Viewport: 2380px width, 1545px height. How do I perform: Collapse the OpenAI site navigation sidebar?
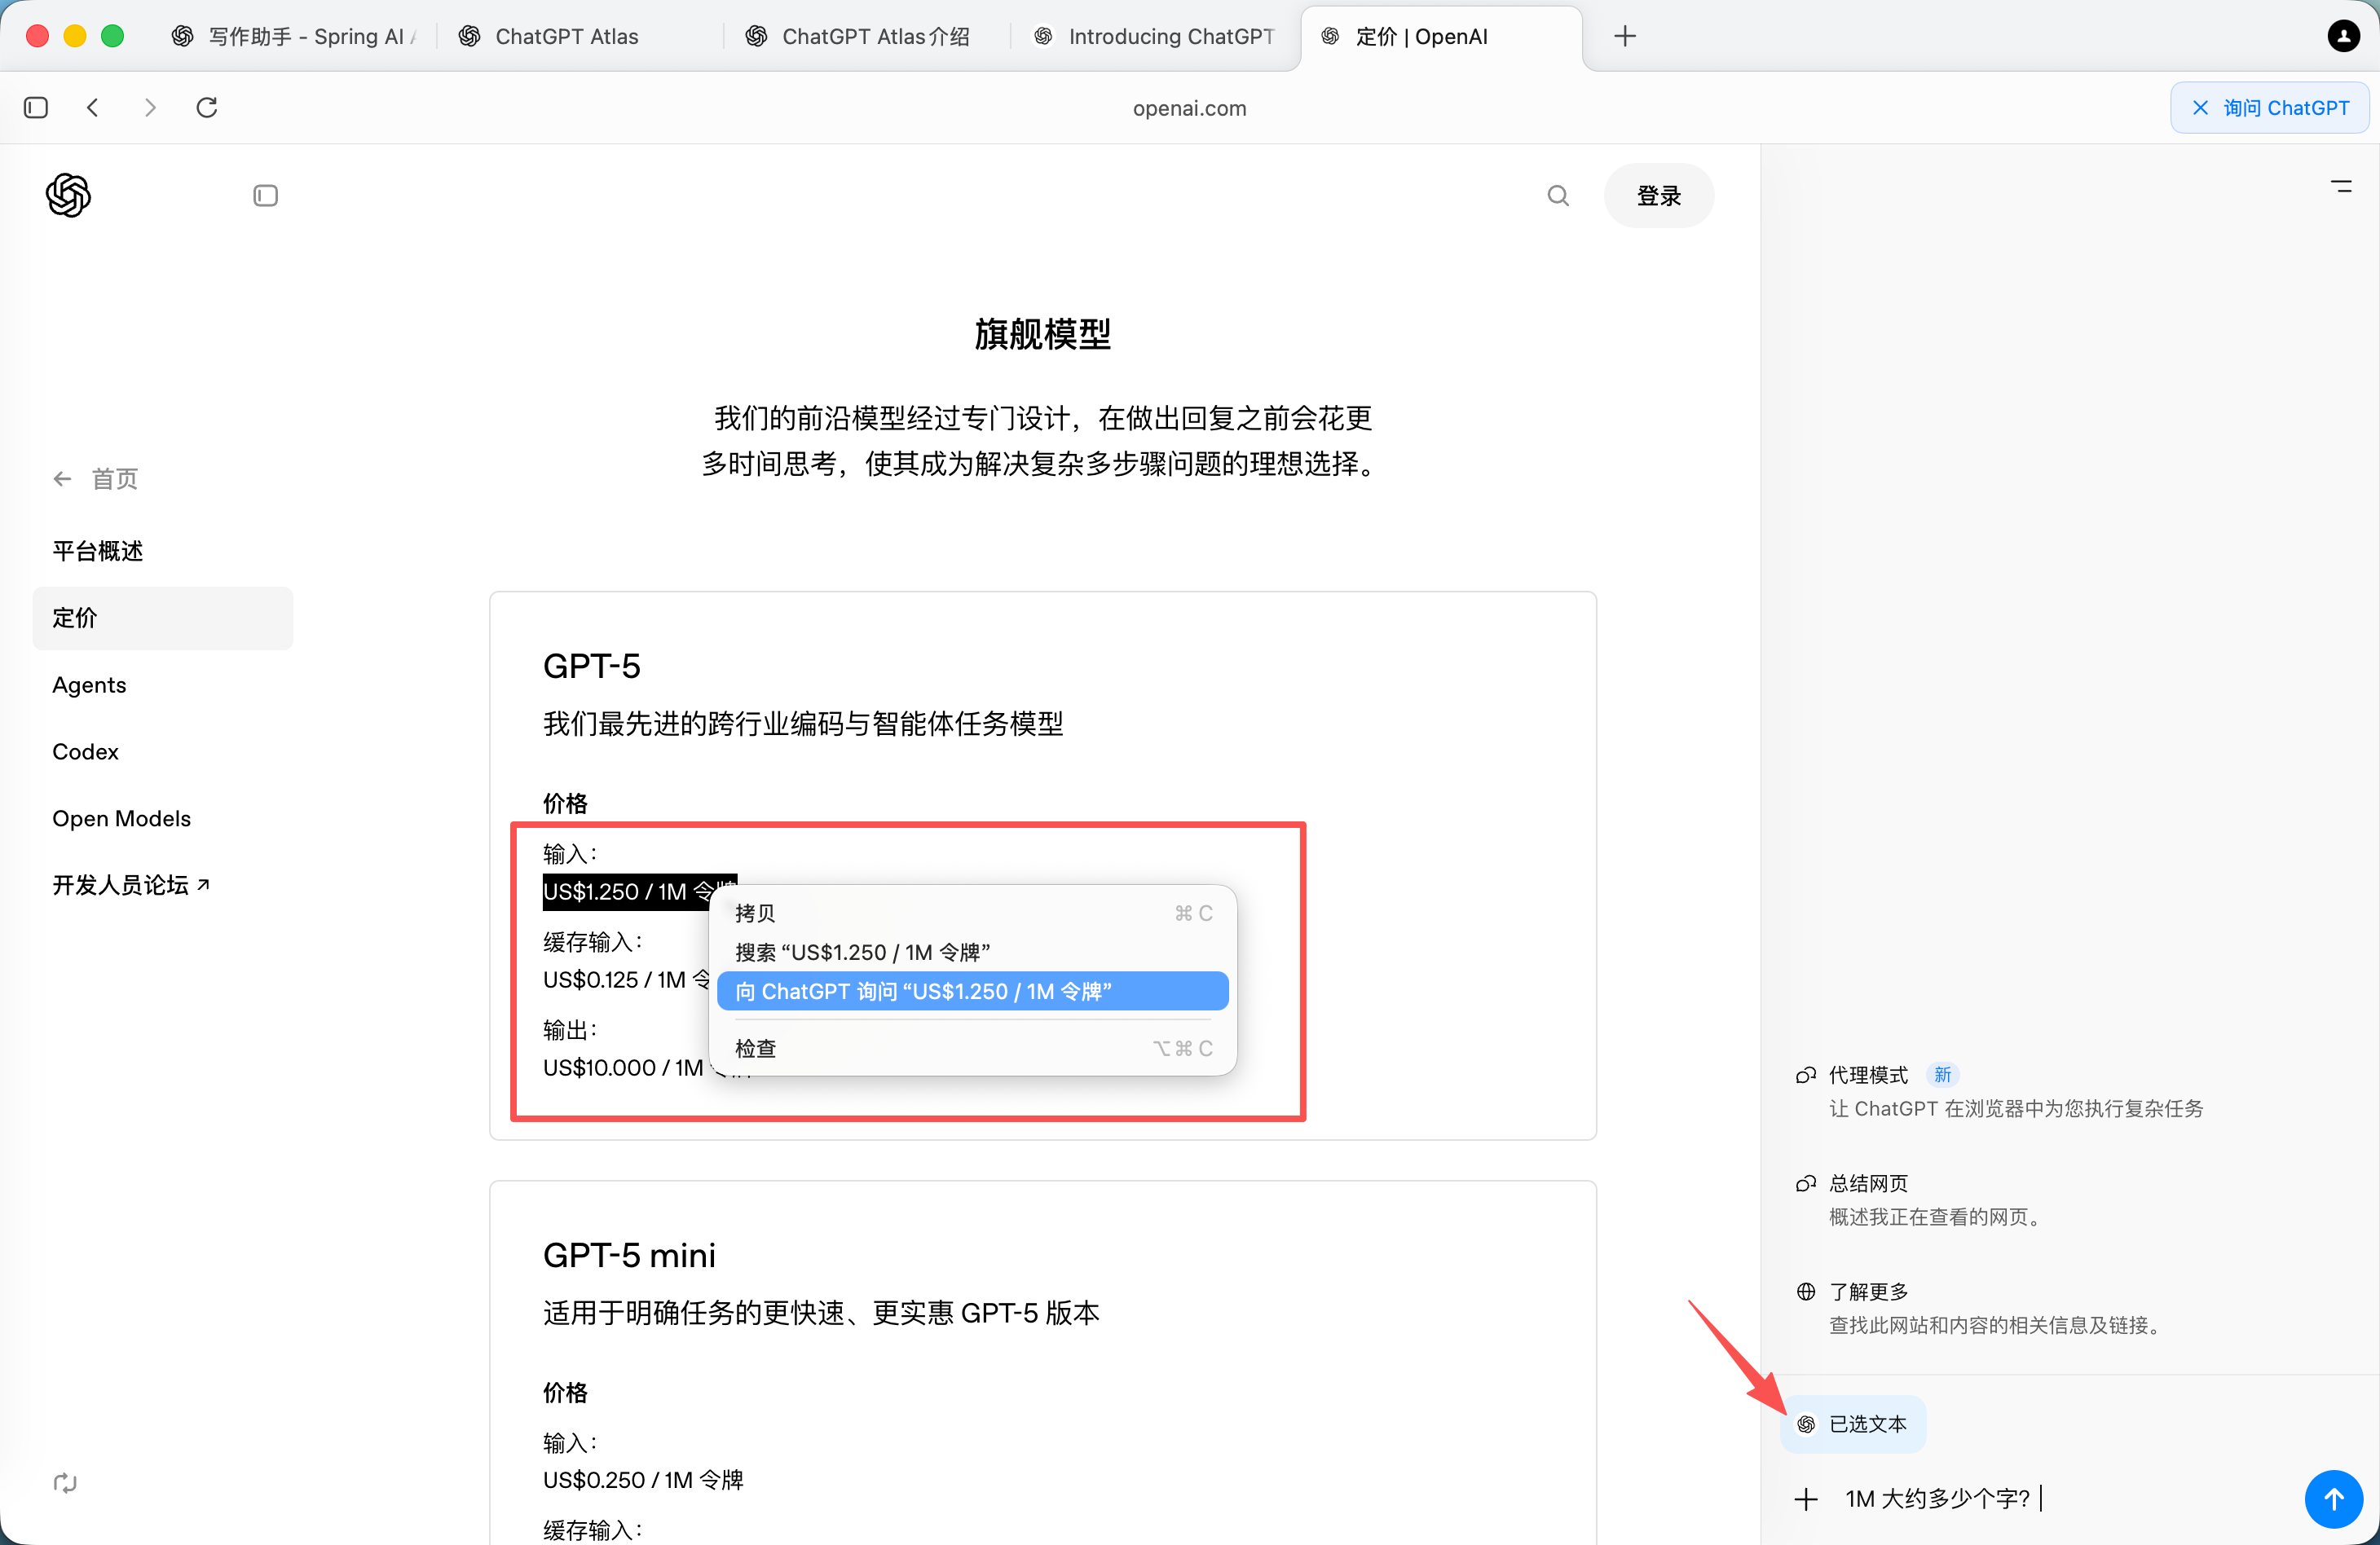(x=265, y=195)
